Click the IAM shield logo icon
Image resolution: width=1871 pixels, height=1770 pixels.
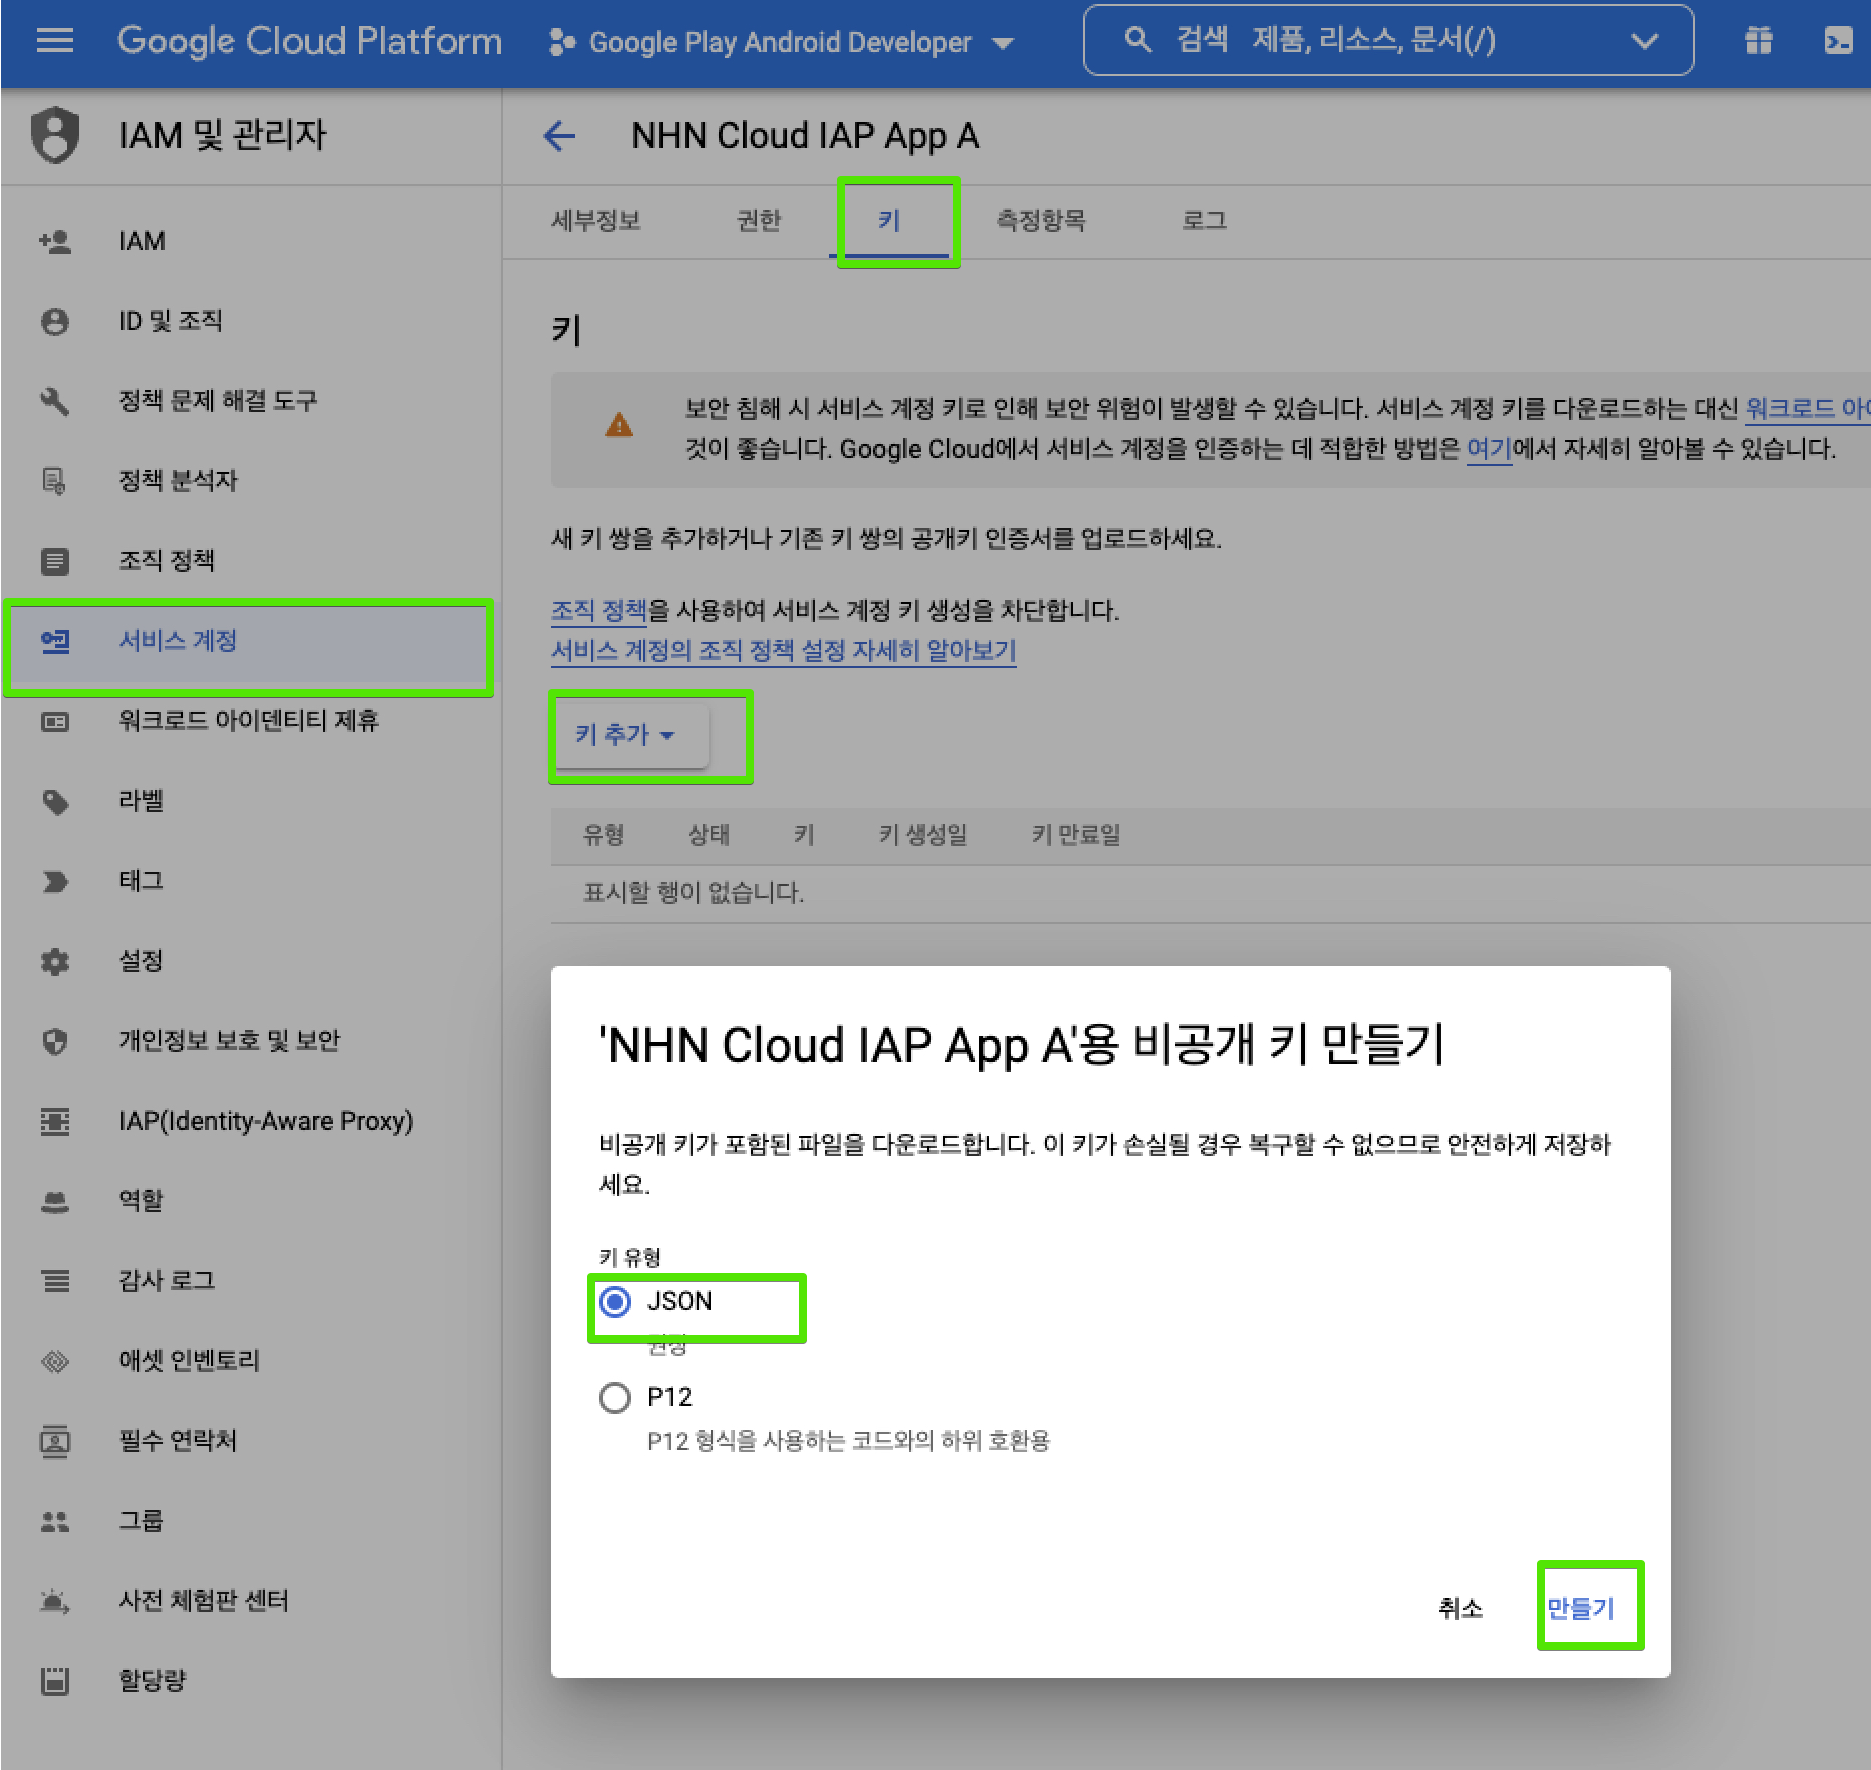pos(55,134)
